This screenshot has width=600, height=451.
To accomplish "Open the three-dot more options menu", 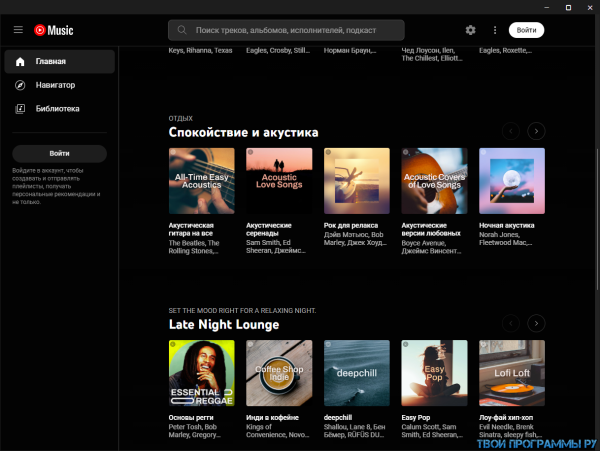I will coord(495,30).
